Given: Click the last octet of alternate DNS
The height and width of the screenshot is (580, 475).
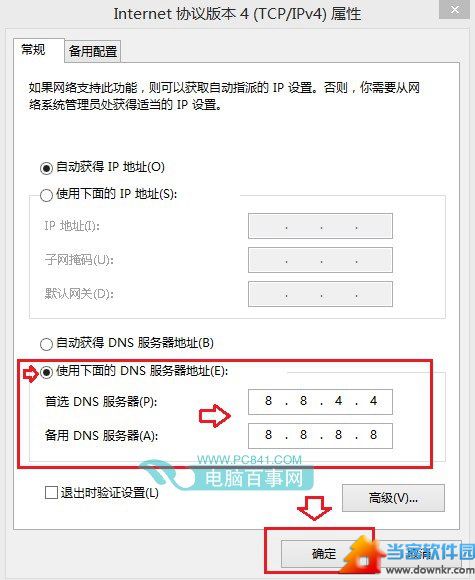Looking at the screenshot, I should pos(373,435).
